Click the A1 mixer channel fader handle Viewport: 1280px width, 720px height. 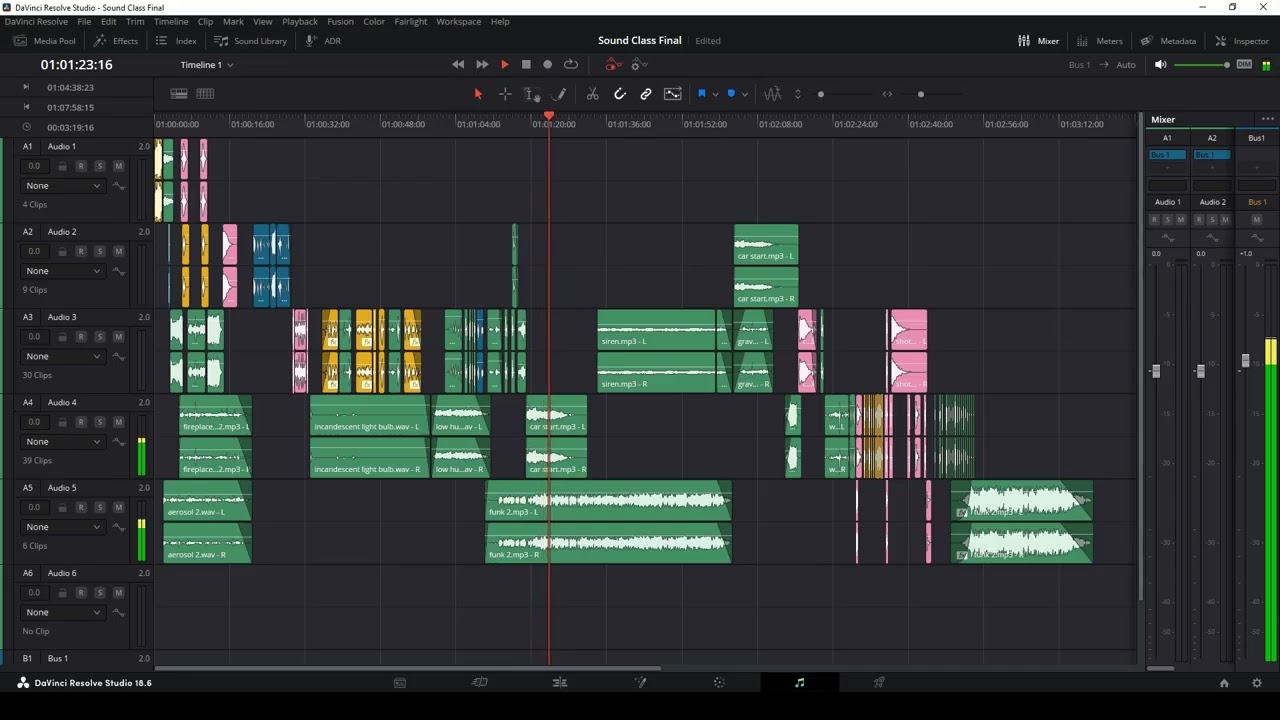(1156, 371)
